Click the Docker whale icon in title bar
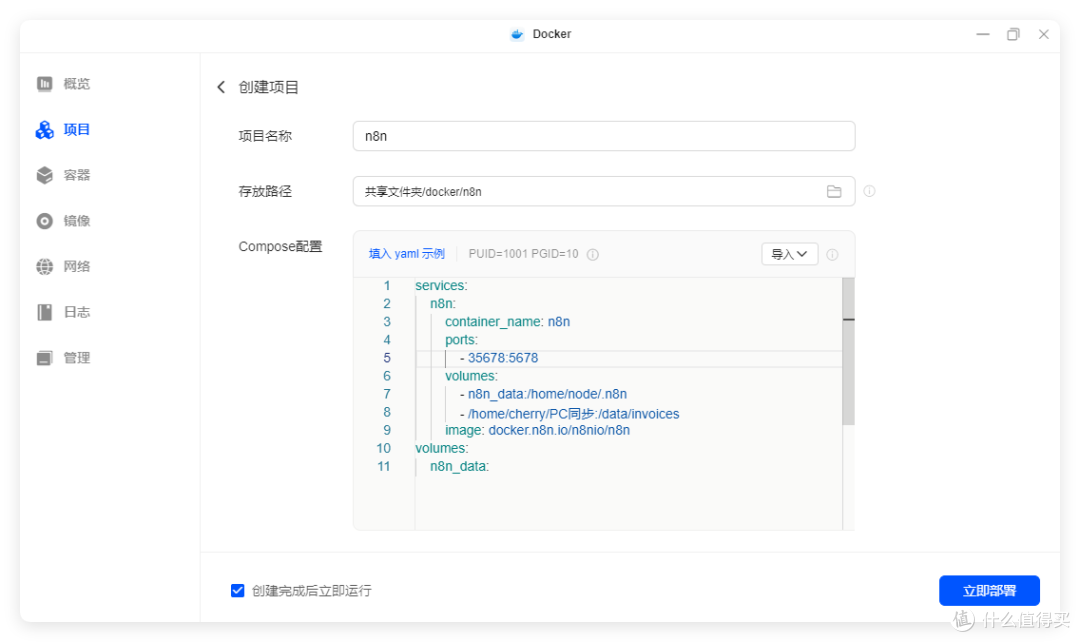The width and height of the screenshot is (1080, 642). coord(517,34)
